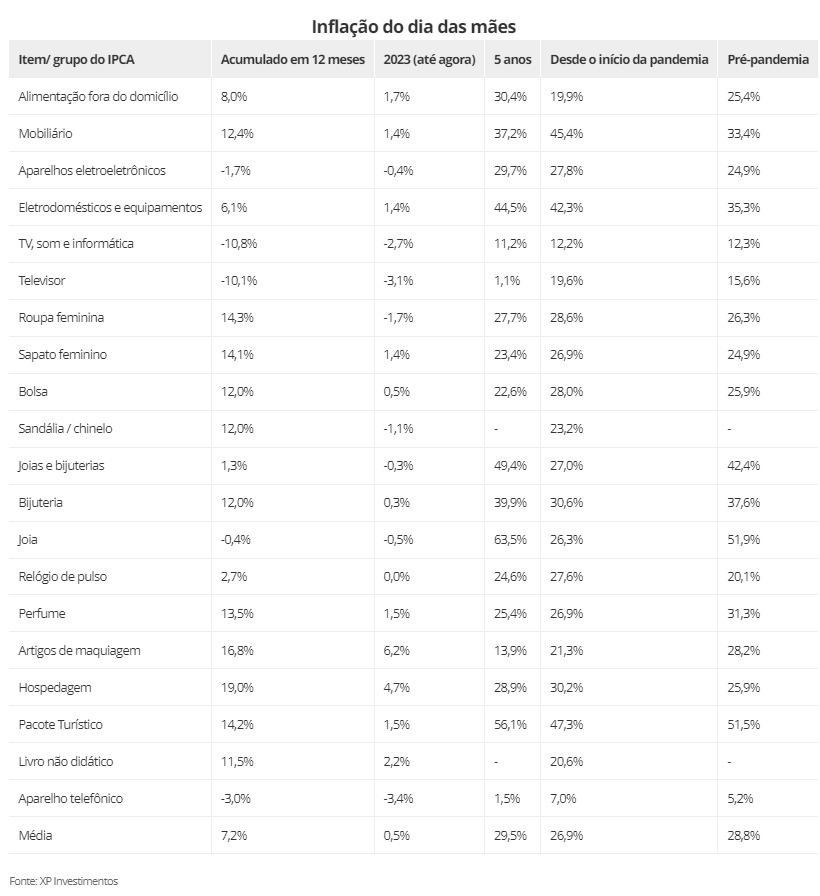The image size is (820, 896).
Task: Click the 'TV, som e informática' row
Action: tap(413, 244)
